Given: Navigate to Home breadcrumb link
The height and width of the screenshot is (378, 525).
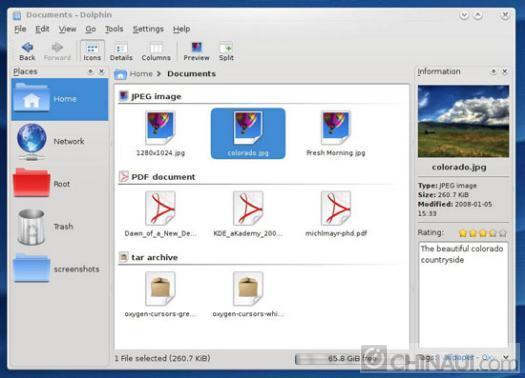Looking at the screenshot, I should (141, 74).
